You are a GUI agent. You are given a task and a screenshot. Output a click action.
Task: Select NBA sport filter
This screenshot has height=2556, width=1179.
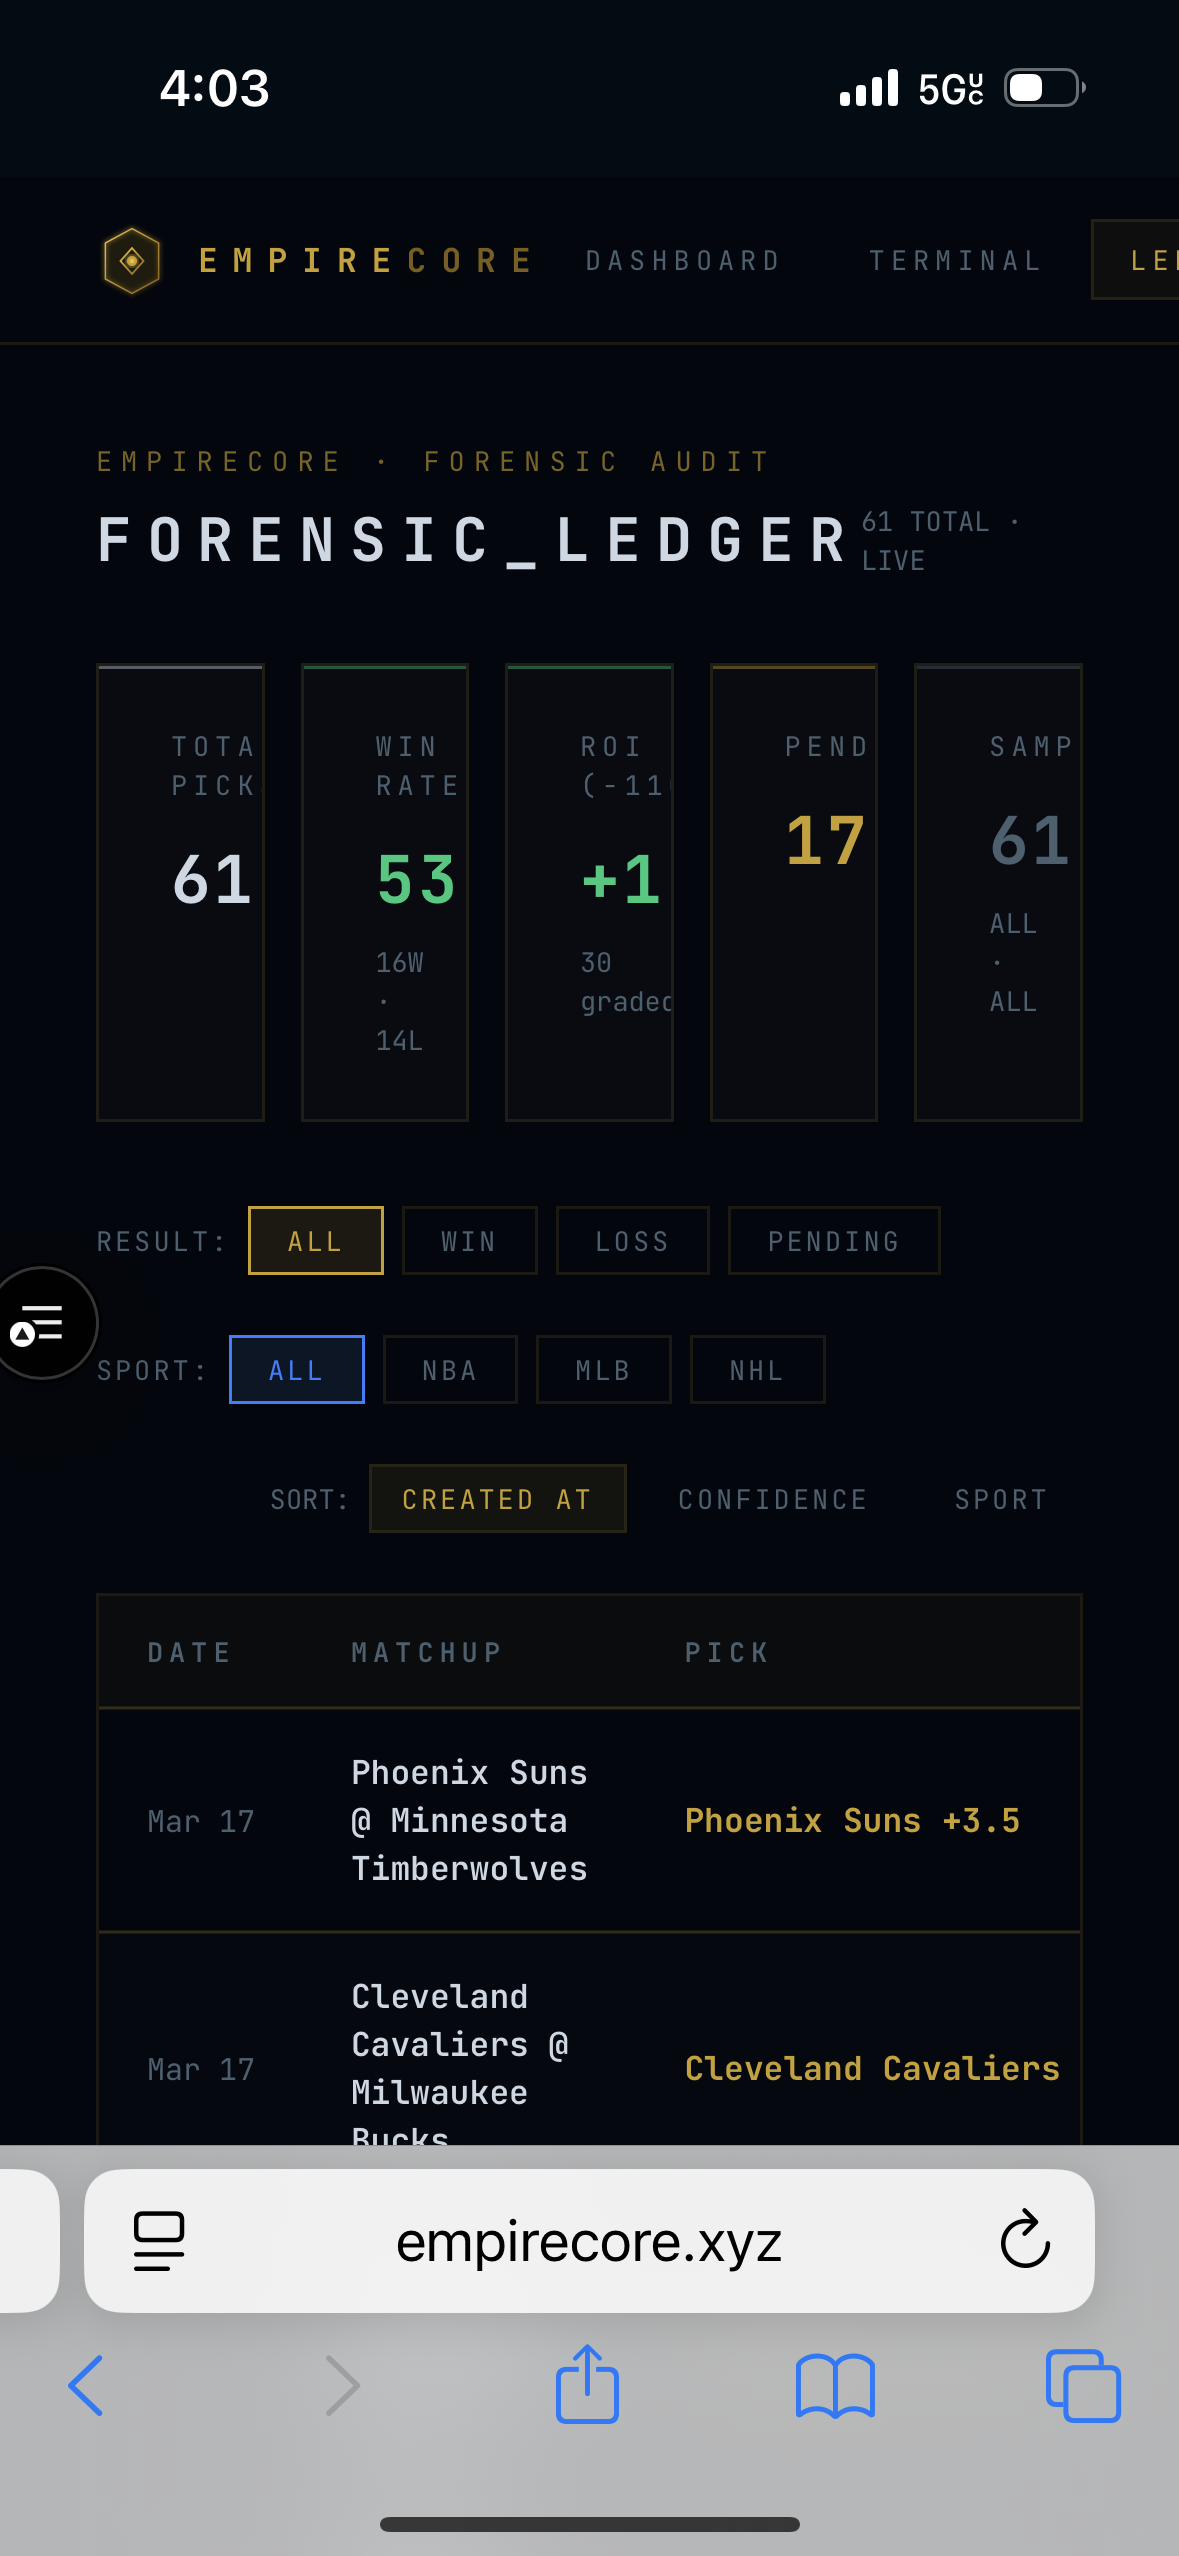click(x=450, y=1370)
